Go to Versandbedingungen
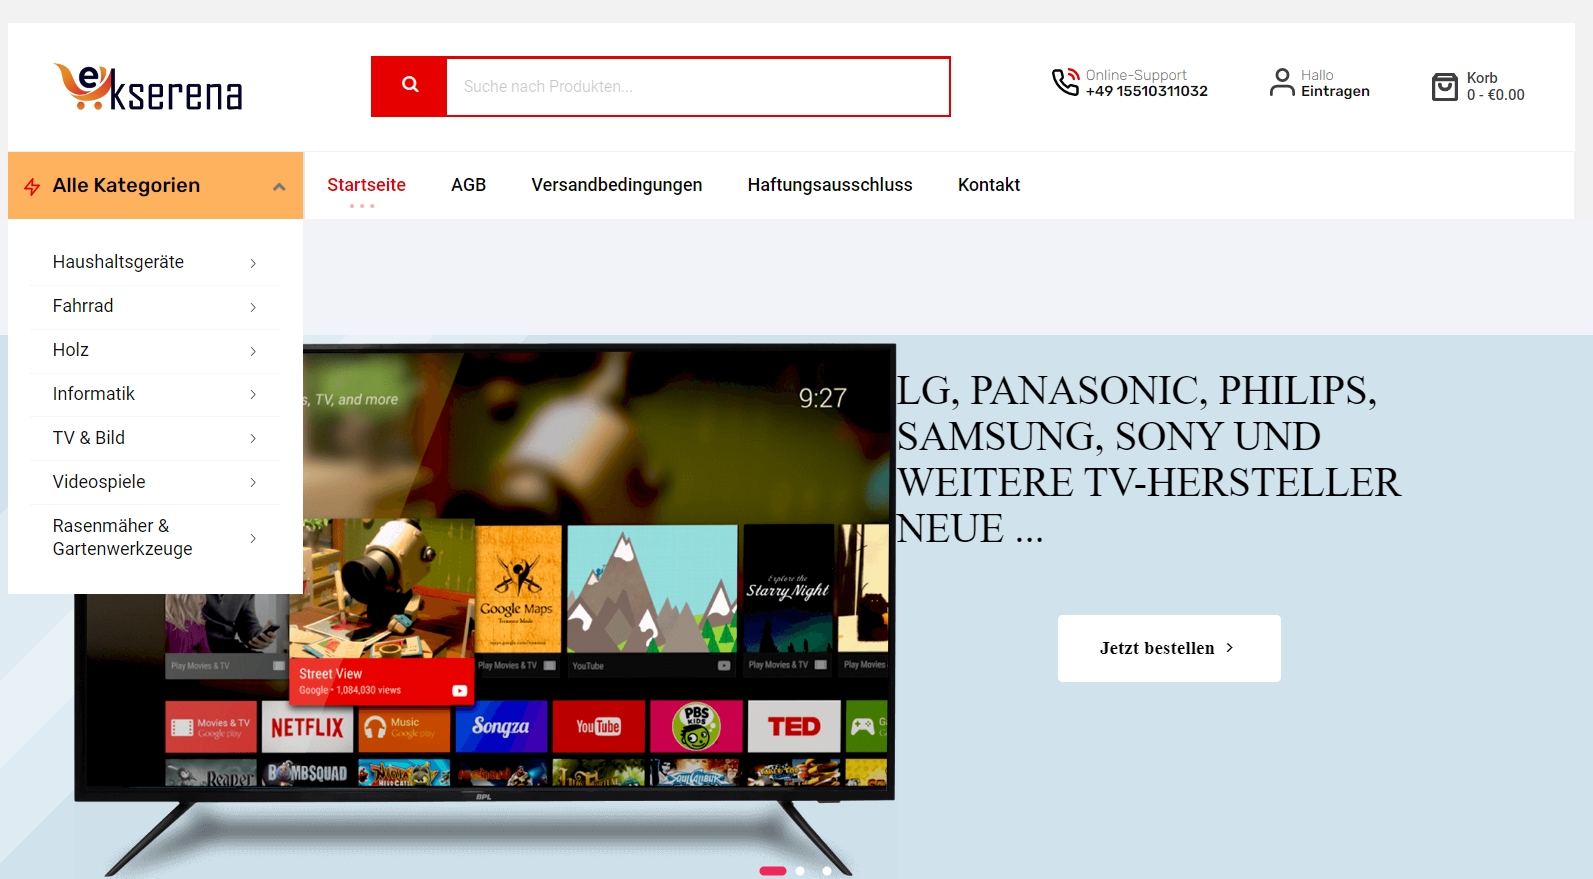 point(617,185)
